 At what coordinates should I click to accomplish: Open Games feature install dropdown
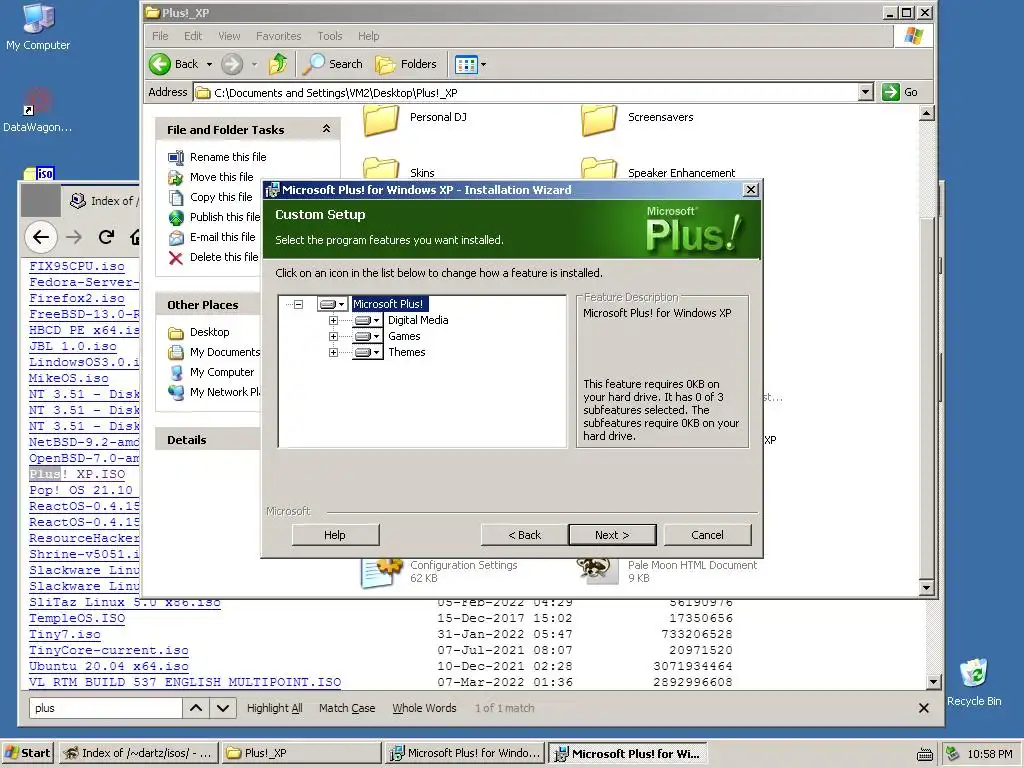point(367,336)
